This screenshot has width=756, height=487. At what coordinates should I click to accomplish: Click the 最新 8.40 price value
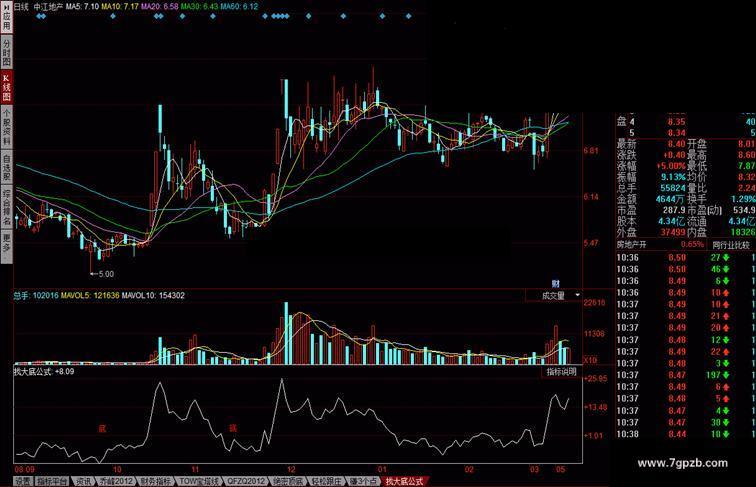tap(676, 144)
